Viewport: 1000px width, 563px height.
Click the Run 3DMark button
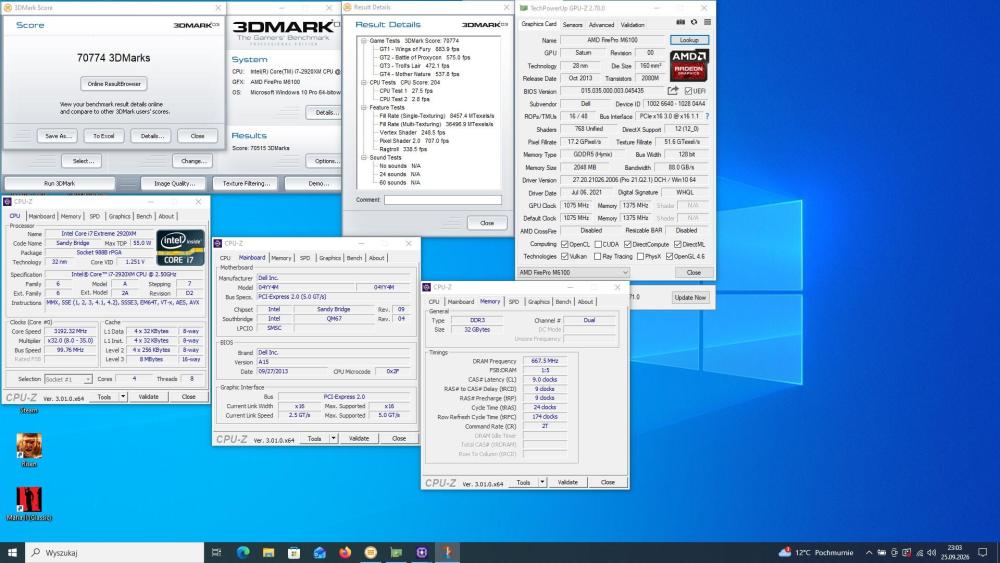point(59,184)
